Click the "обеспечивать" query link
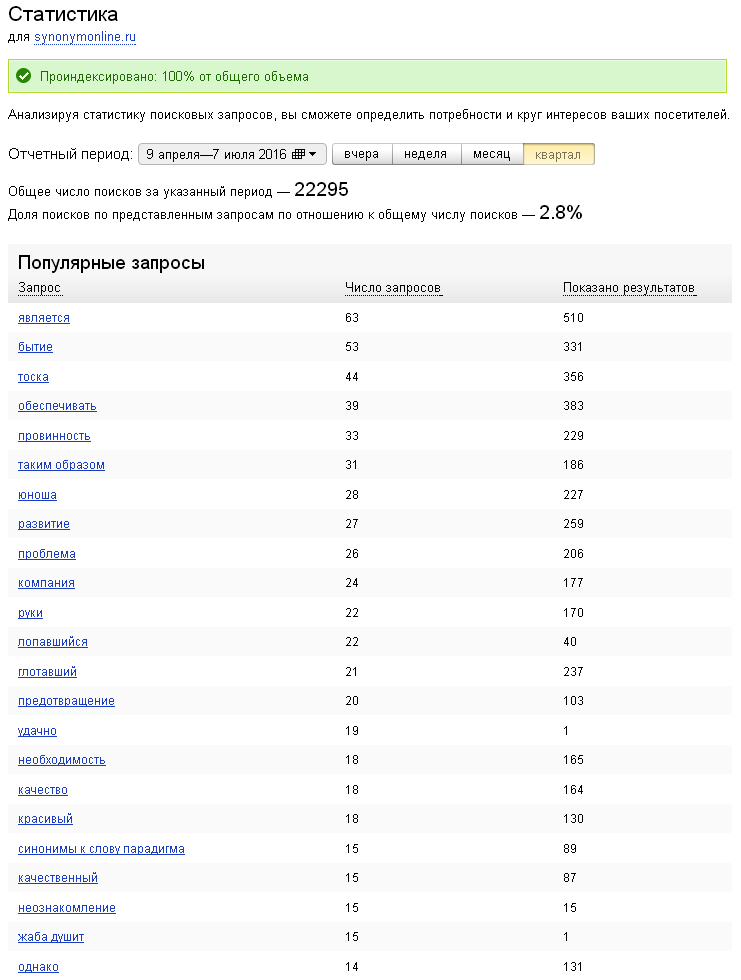This screenshot has height=980, width=741. pos(57,406)
